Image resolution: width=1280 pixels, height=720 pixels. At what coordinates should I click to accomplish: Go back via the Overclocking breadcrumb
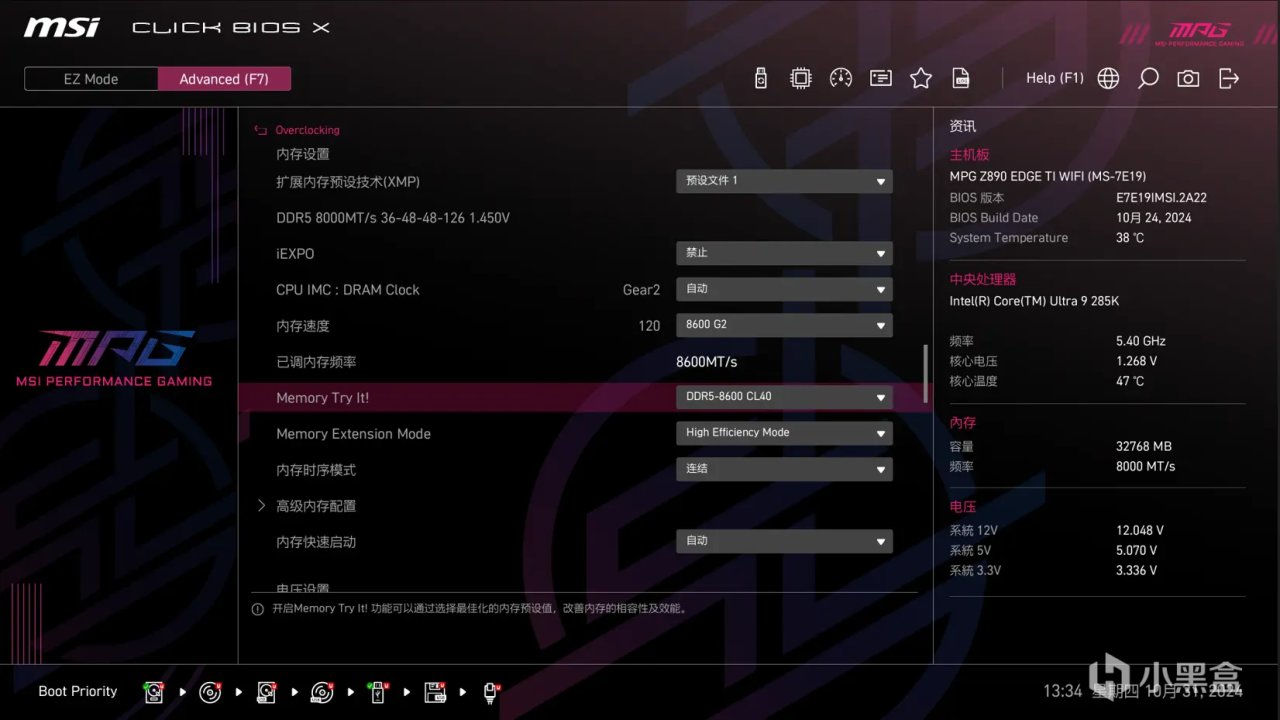(307, 130)
